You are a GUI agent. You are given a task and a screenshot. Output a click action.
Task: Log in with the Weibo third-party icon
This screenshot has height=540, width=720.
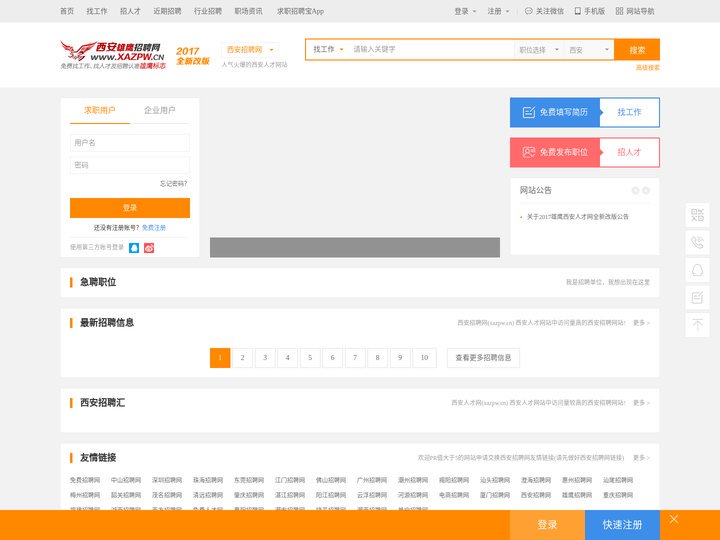pyautogui.click(x=149, y=248)
